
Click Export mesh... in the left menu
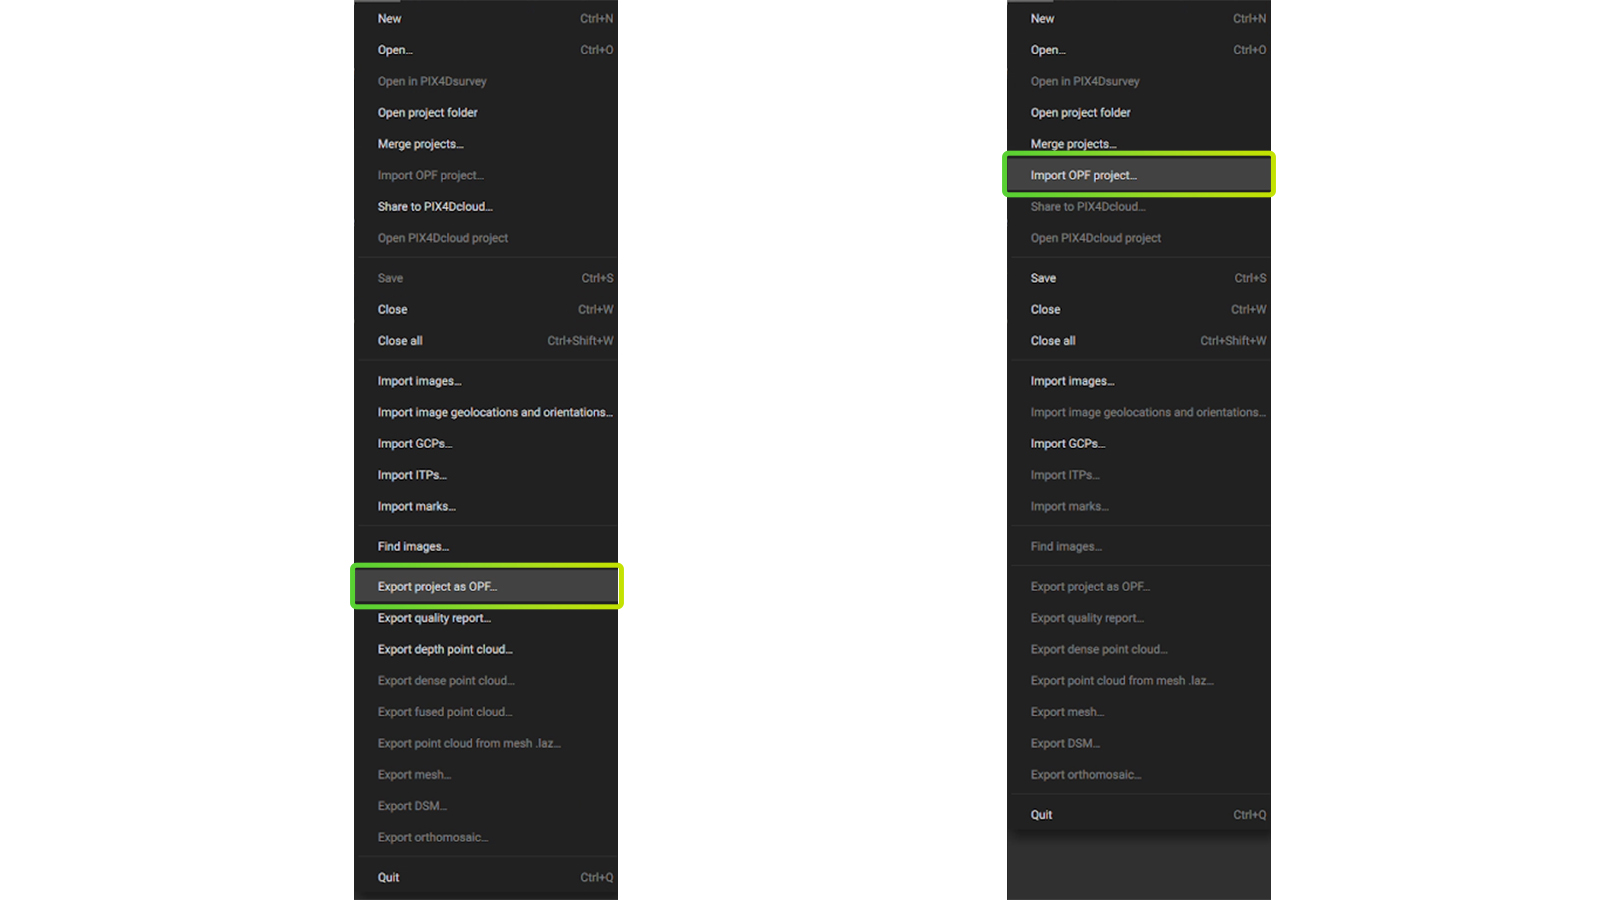click(x=486, y=775)
